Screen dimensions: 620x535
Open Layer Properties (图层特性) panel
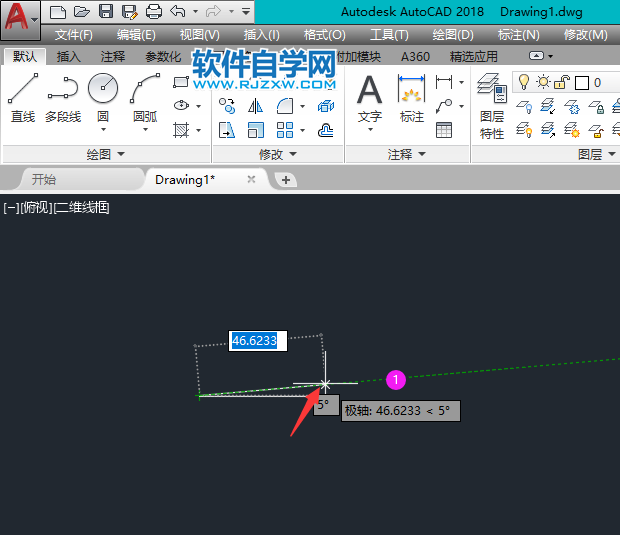(x=491, y=106)
